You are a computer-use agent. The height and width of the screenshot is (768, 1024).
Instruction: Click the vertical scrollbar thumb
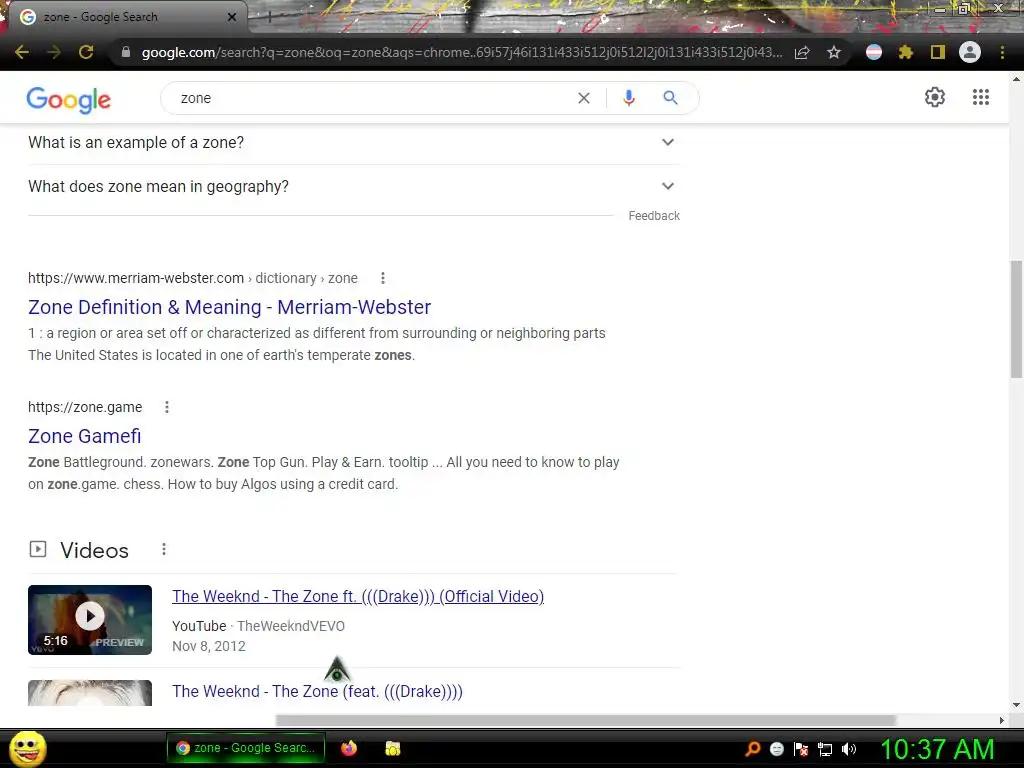pyautogui.click(x=1016, y=319)
